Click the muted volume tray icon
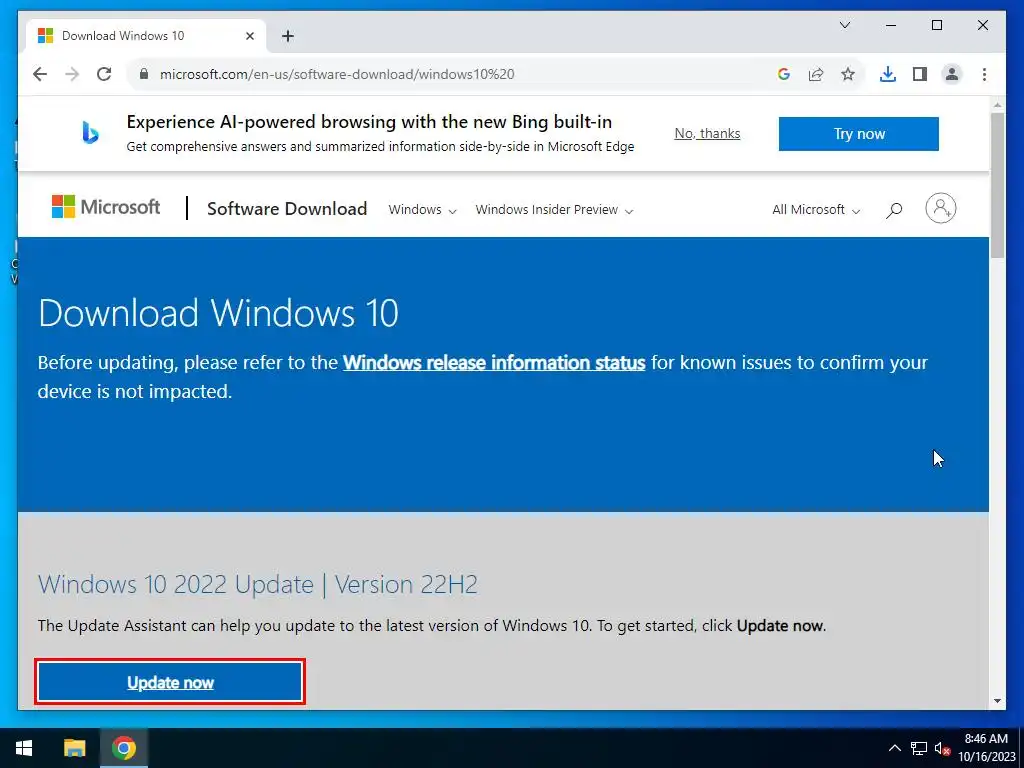The width and height of the screenshot is (1024, 768). point(942,748)
